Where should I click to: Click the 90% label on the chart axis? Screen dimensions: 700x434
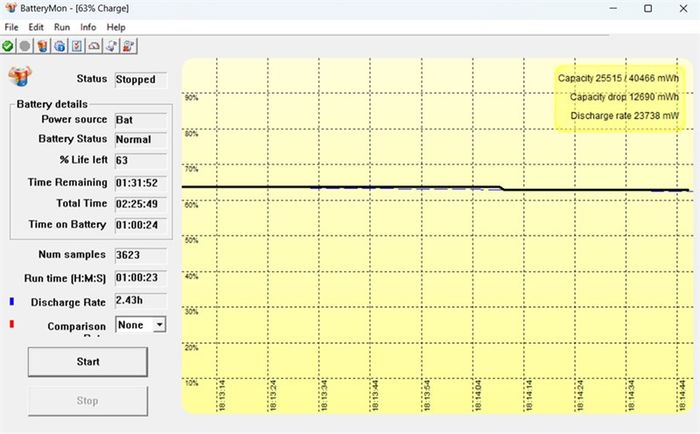coord(192,98)
